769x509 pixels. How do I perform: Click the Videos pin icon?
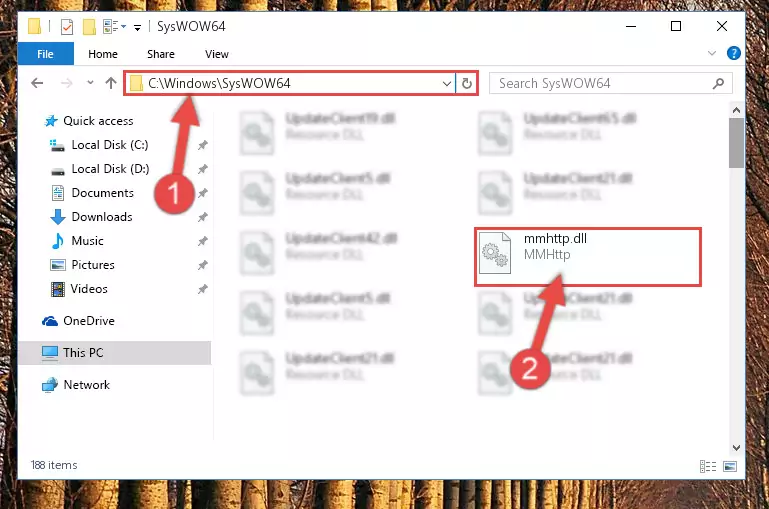click(203, 289)
